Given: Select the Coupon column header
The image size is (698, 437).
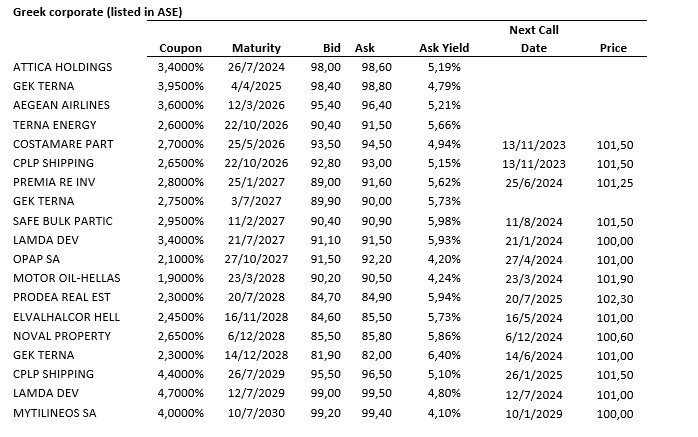Looking at the screenshot, I should pyautogui.click(x=180, y=48).
